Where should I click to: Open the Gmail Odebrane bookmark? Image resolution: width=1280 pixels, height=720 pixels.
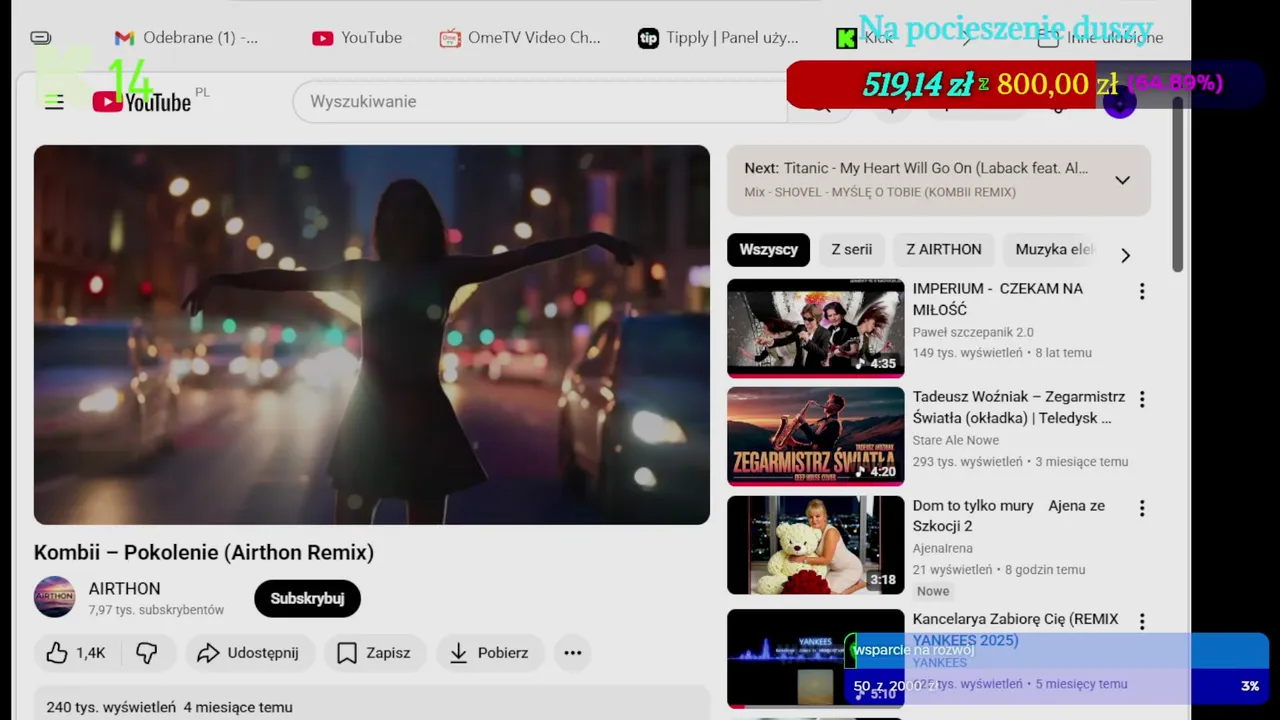point(186,38)
